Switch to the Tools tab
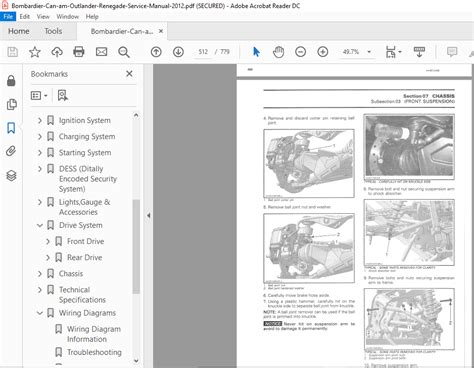 click(53, 31)
